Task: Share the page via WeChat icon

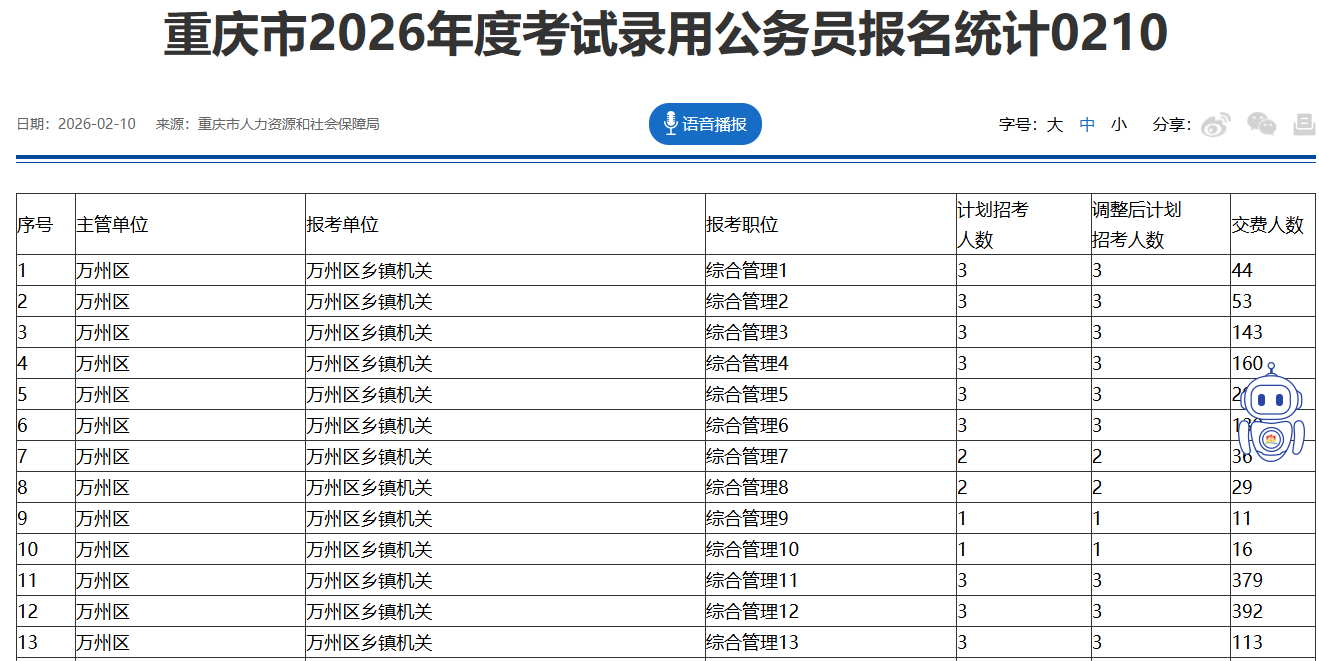Action: point(1261,124)
